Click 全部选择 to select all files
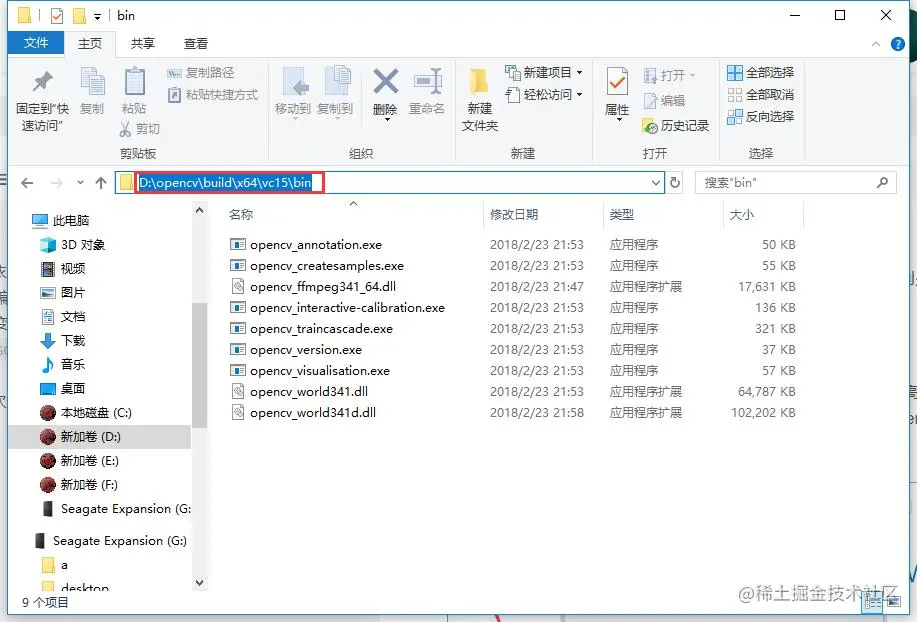 [x=763, y=72]
